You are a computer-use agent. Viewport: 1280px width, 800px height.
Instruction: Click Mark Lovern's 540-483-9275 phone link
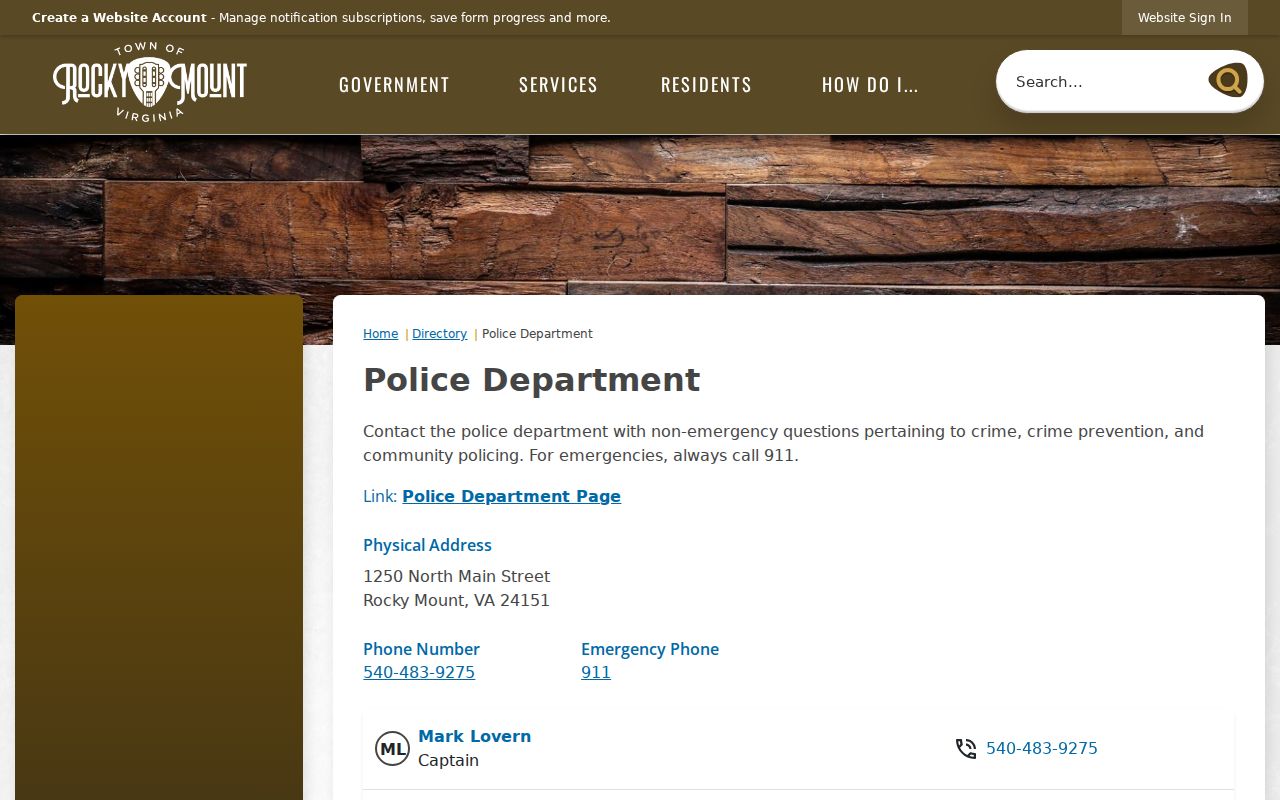[x=1042, y=748]
